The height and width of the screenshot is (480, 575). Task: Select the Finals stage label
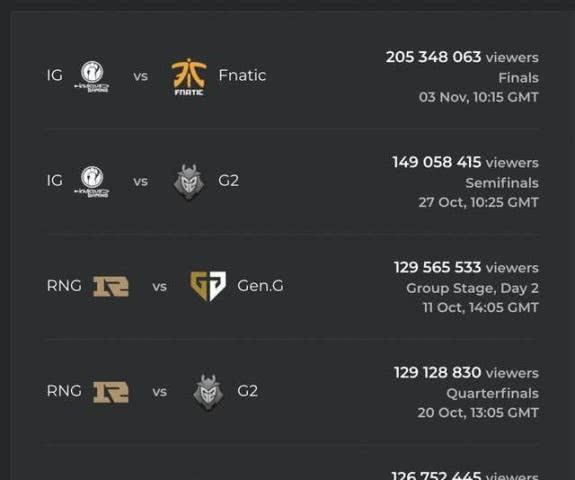point(519,78)
